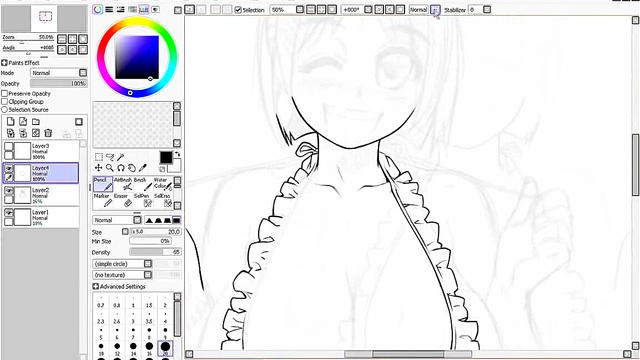Hide Layer4 using its eye icon

[9, 168]
